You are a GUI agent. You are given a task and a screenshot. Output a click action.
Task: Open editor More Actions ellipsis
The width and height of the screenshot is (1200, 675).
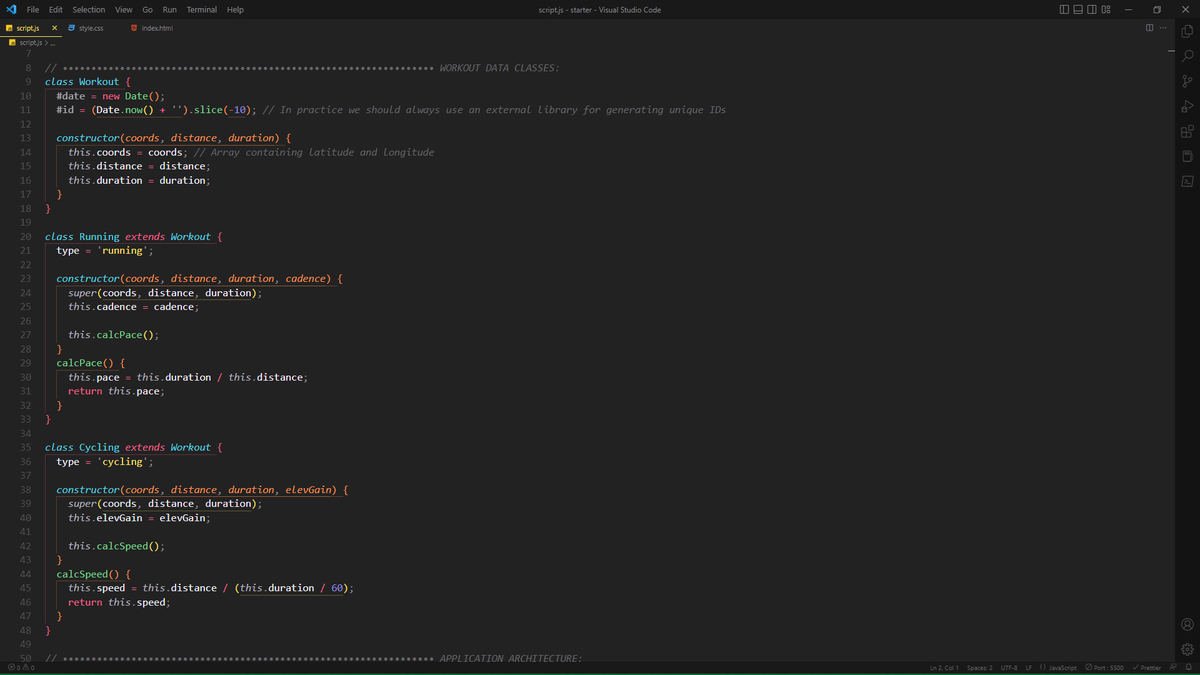(1163, 27)
